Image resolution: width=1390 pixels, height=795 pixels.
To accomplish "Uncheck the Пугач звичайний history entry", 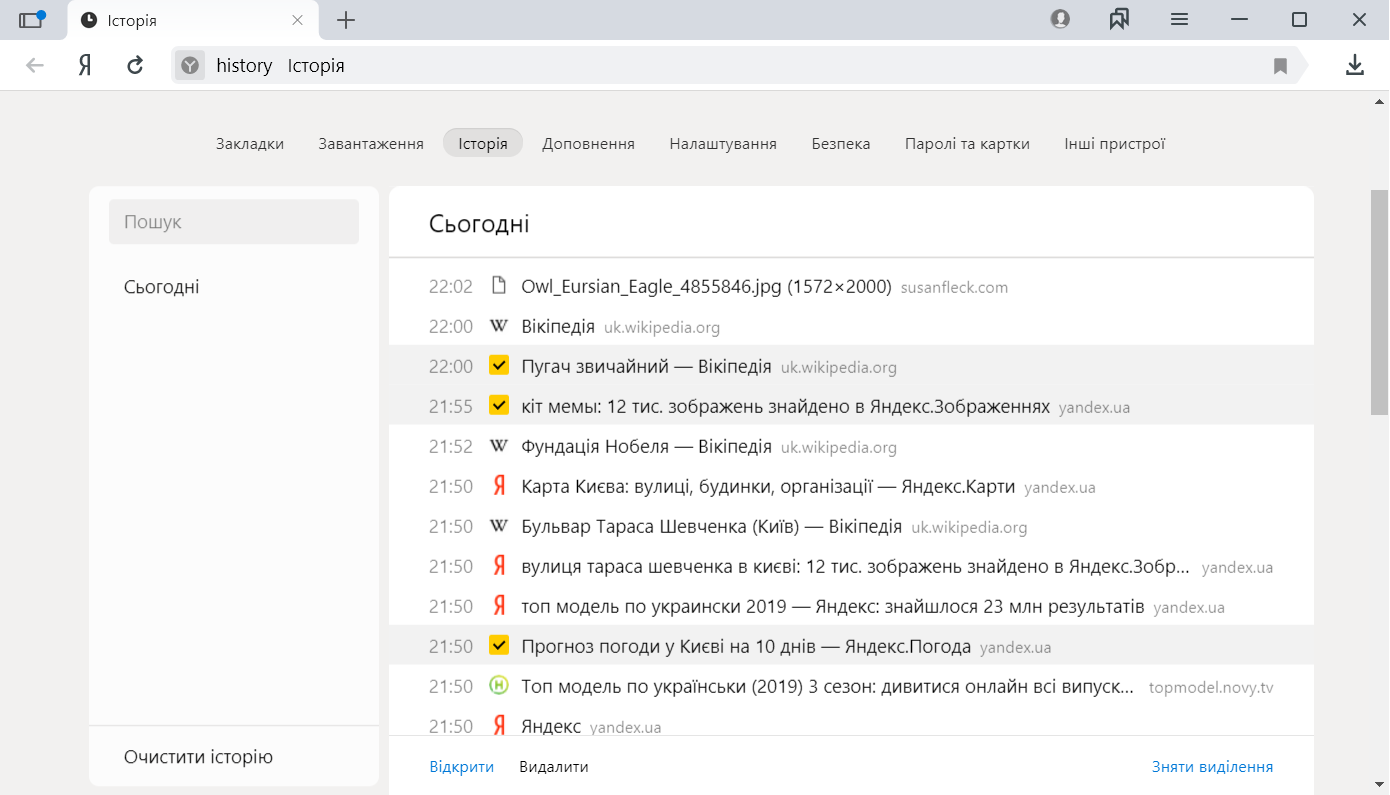I will (499, 366).
